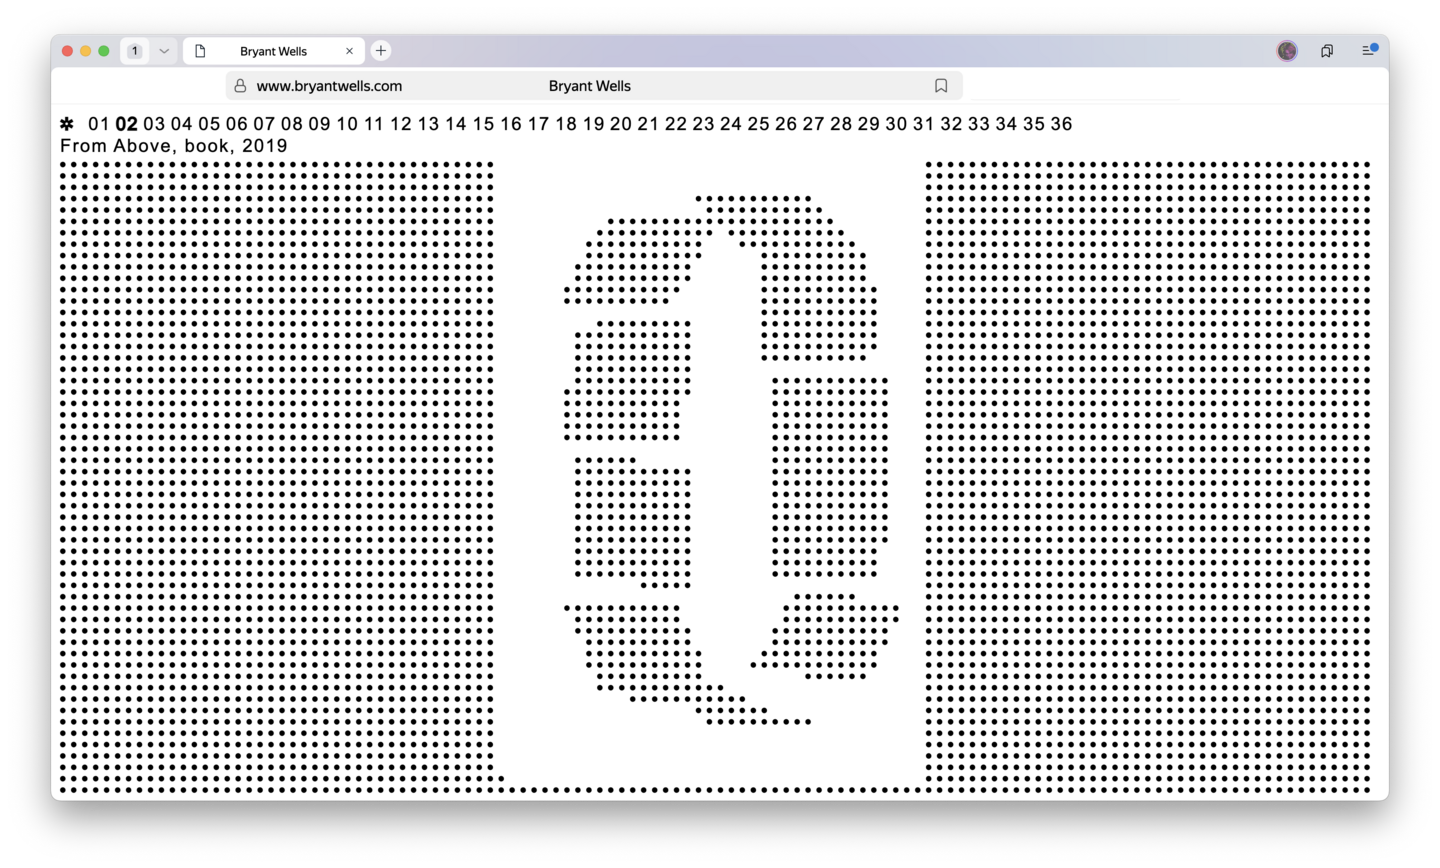1440x868 pixels.
Task: Navigate to project 27
Action: click(814, 124)
